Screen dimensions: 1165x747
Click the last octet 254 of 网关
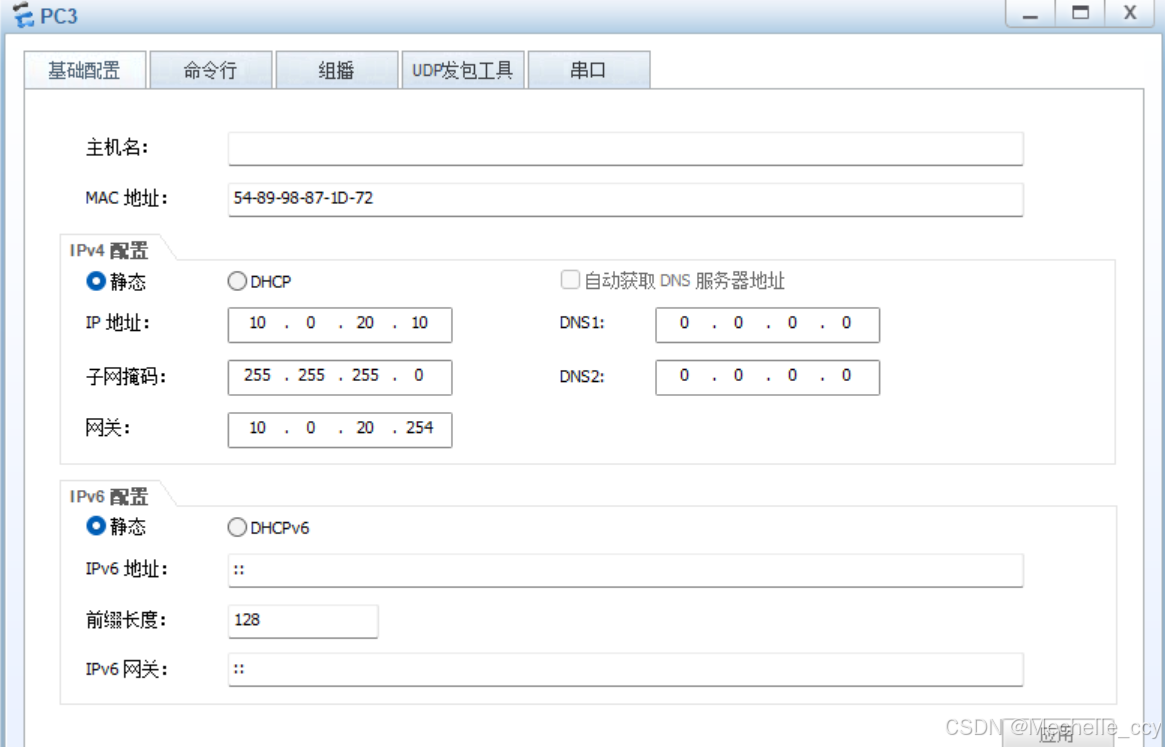(420, 427)
